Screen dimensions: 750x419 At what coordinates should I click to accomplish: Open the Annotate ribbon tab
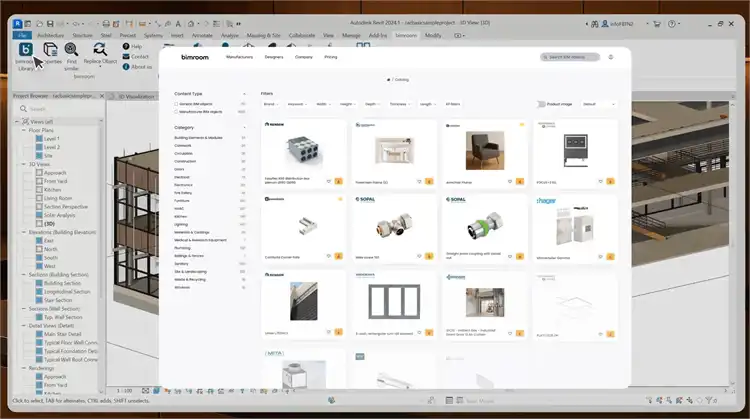coord(202,35)
